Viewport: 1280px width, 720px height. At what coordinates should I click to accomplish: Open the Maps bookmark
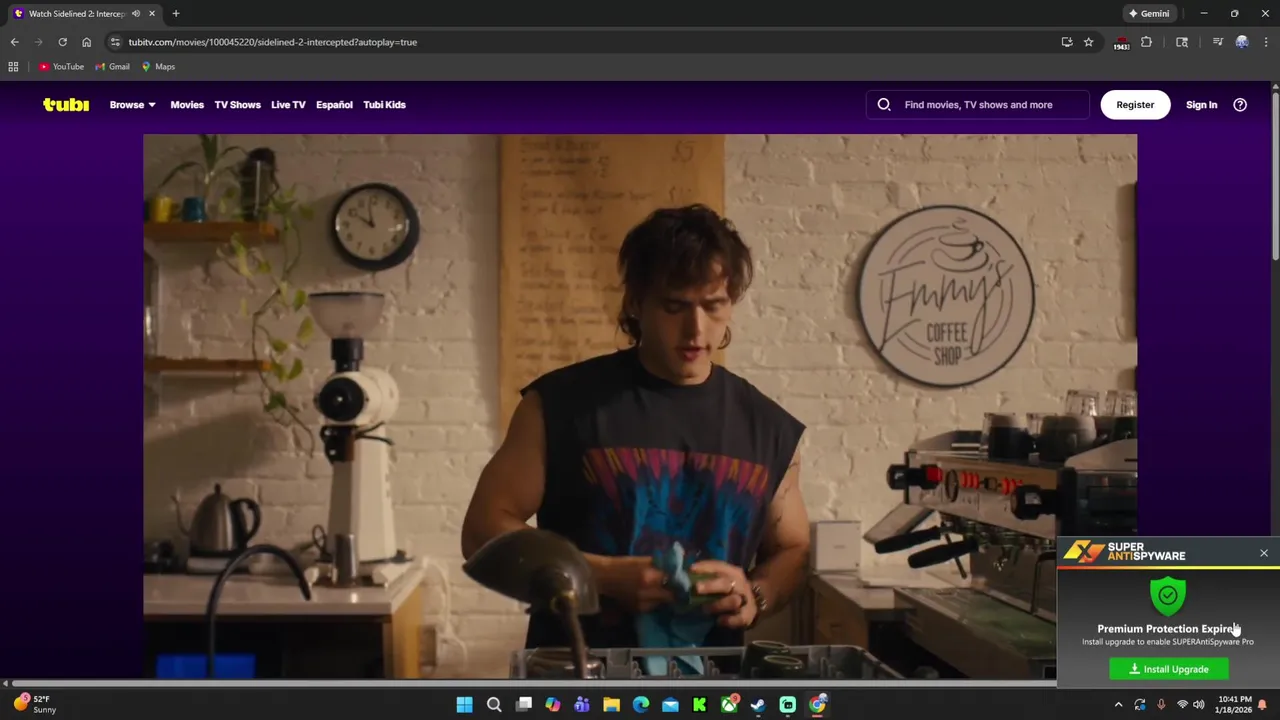coord(158,67)
